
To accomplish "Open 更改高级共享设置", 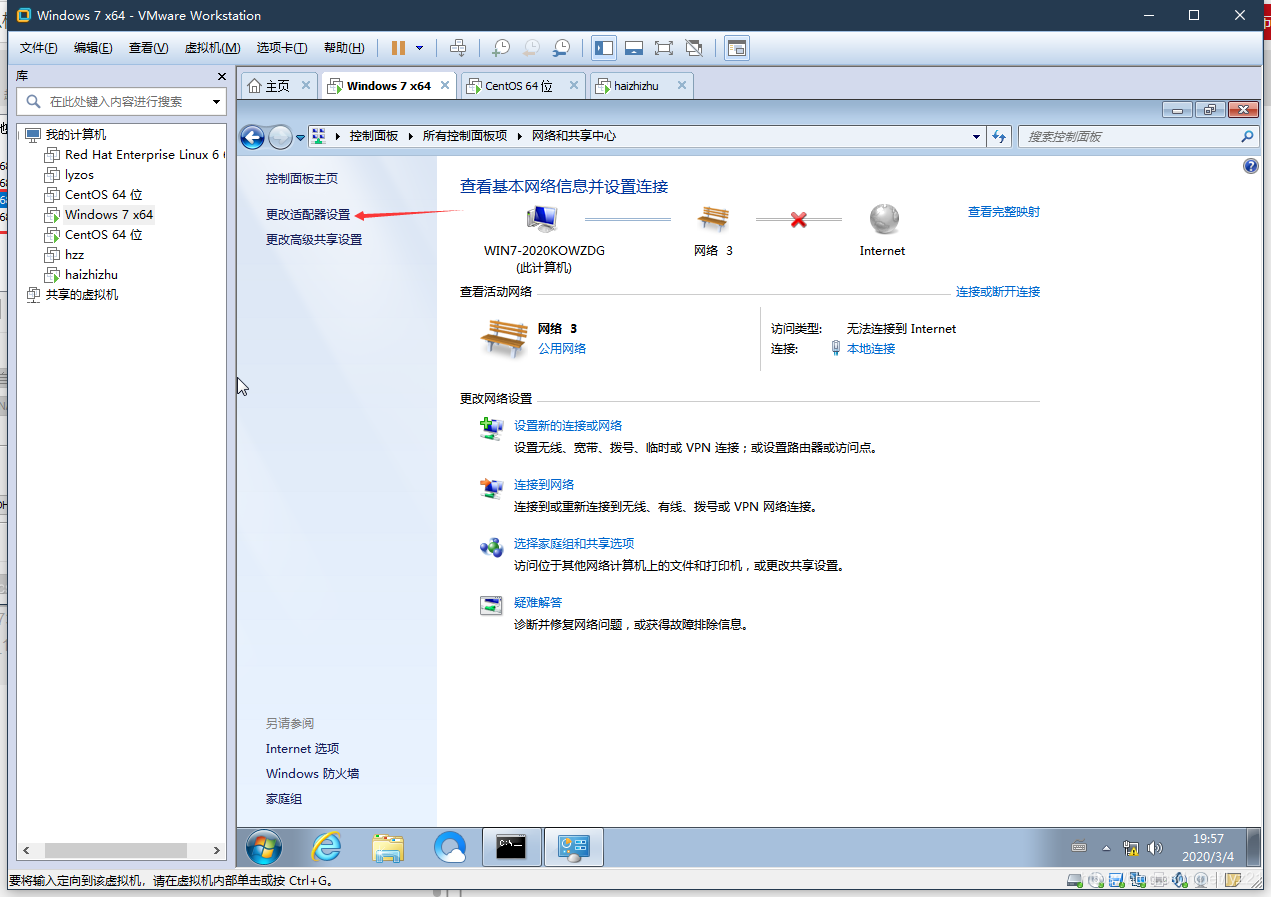I will click(314, 240).
